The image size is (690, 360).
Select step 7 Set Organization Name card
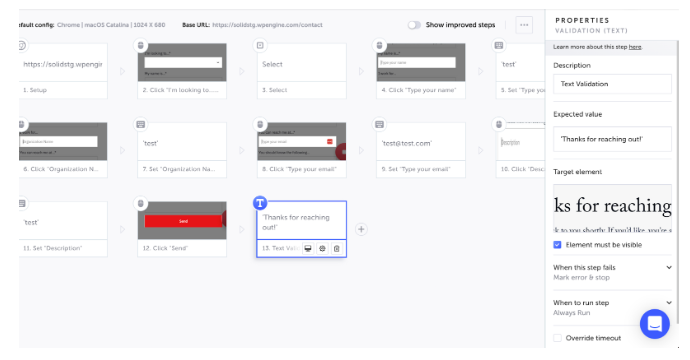click(182, 150)
